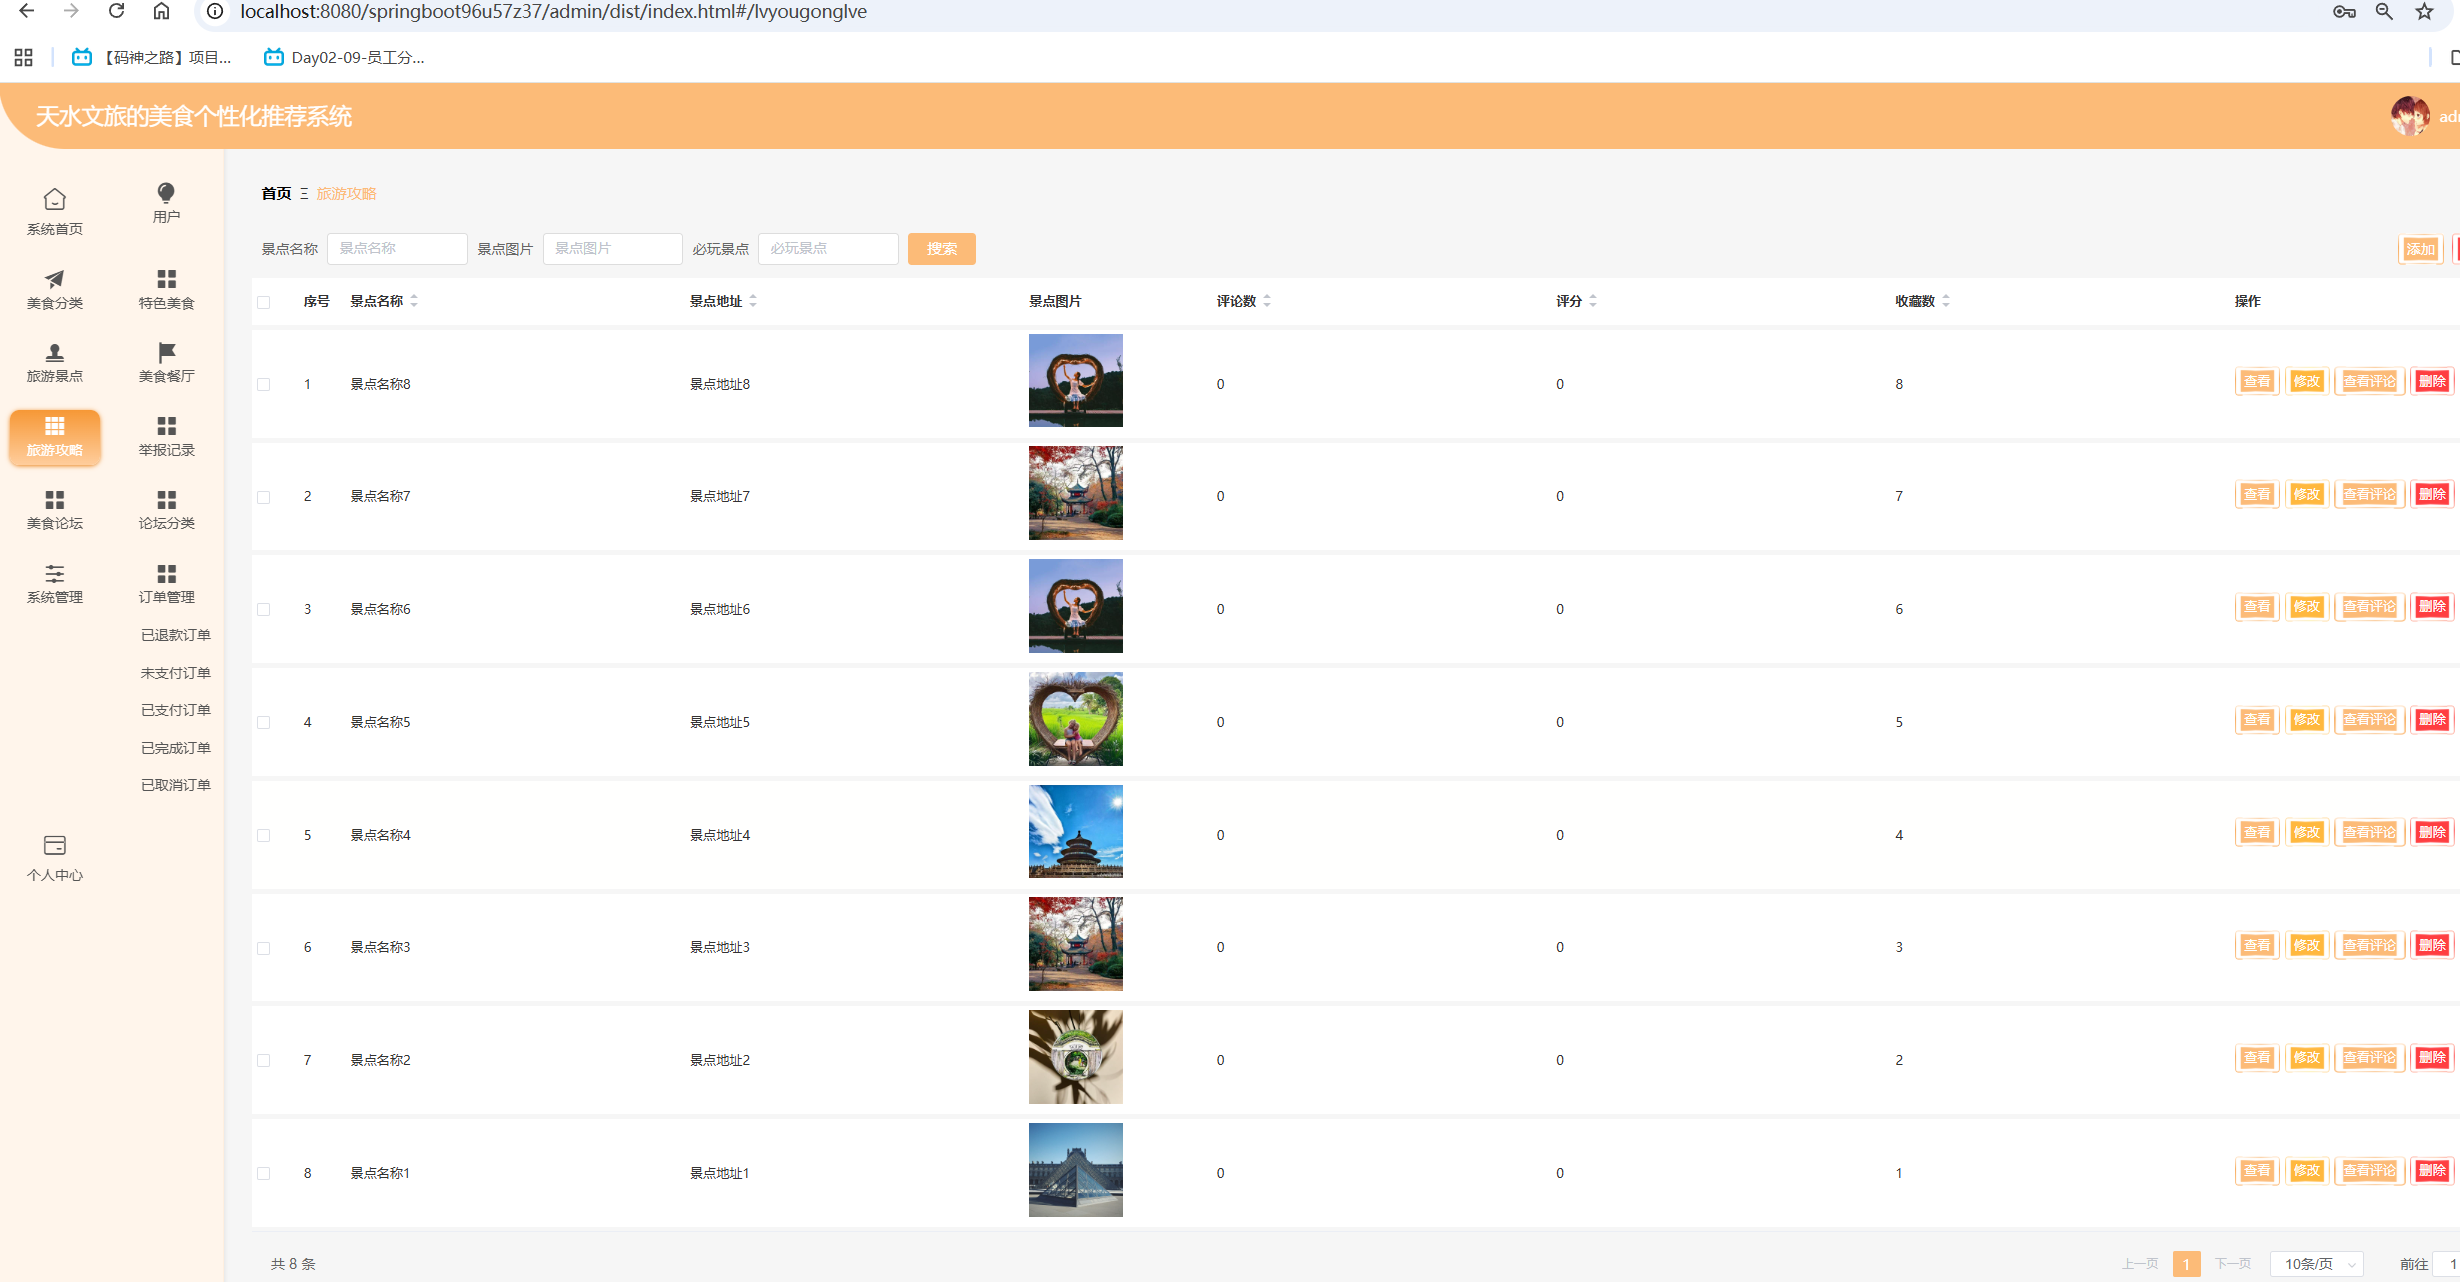Click the 景点名称 search input field
Screen dimensions: 2460x1282
click(x=397, y=249)
